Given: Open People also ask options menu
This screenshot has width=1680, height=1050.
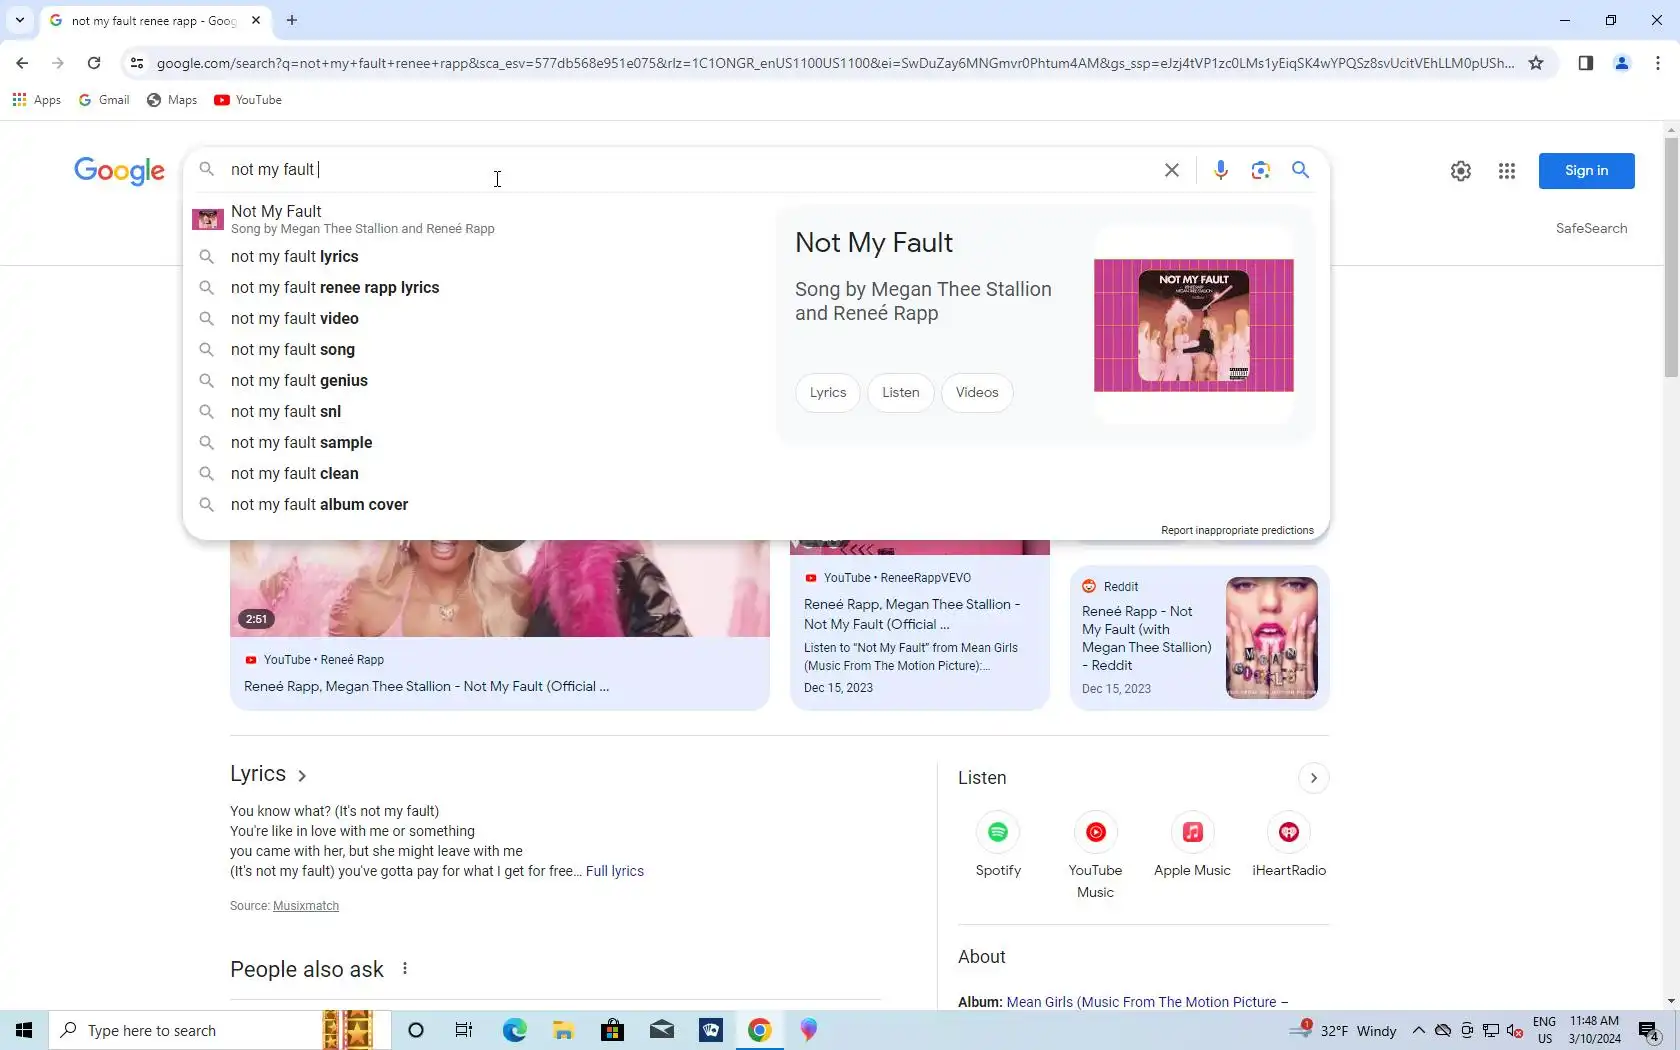Looking at the screenshot, I should 405,968.
